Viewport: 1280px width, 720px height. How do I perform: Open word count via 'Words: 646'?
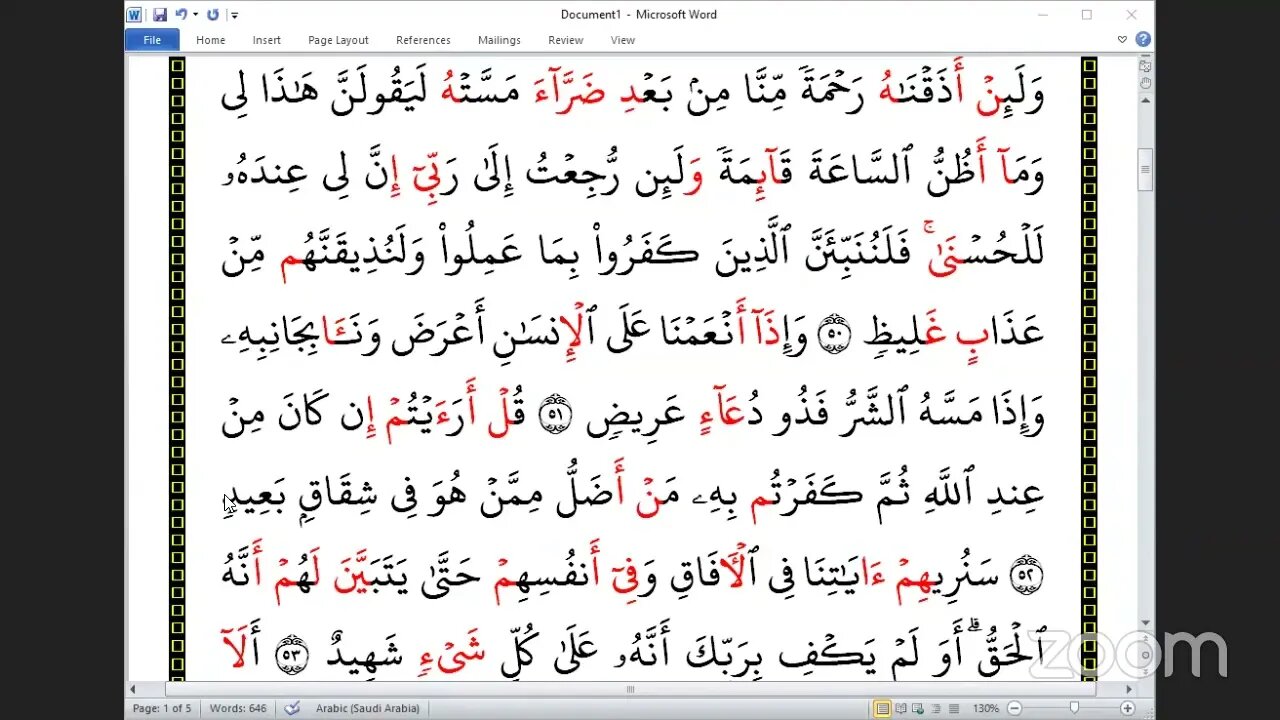[x=238, y=708]
